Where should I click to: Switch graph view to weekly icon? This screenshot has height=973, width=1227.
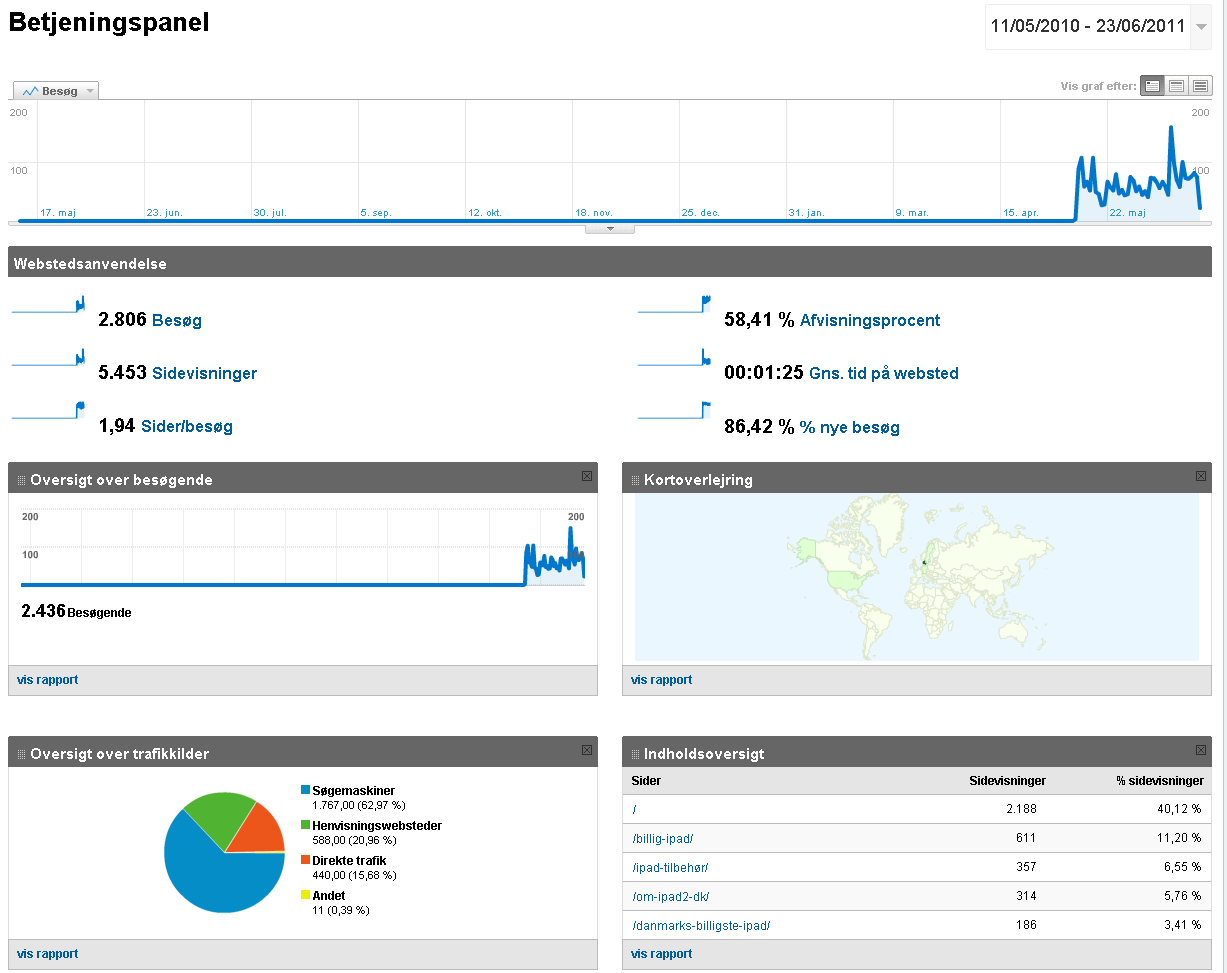pos(1177,86)
